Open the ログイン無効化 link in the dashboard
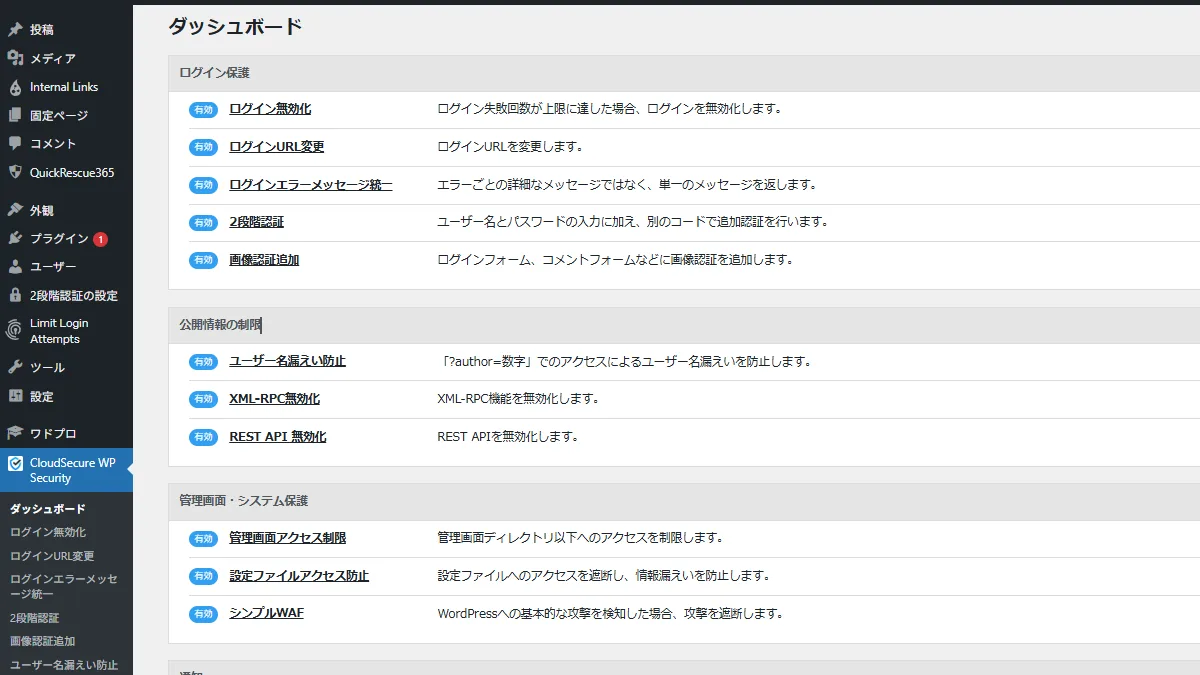The image size is (1200, 675). [x=270, y=109]
